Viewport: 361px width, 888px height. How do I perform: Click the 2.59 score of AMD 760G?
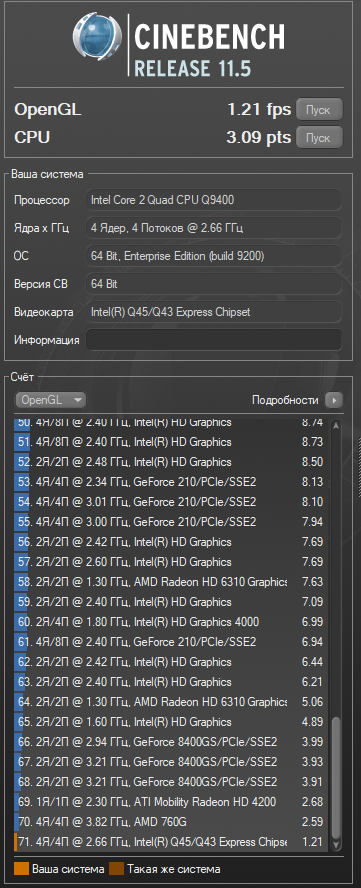[x=313, y=822]
